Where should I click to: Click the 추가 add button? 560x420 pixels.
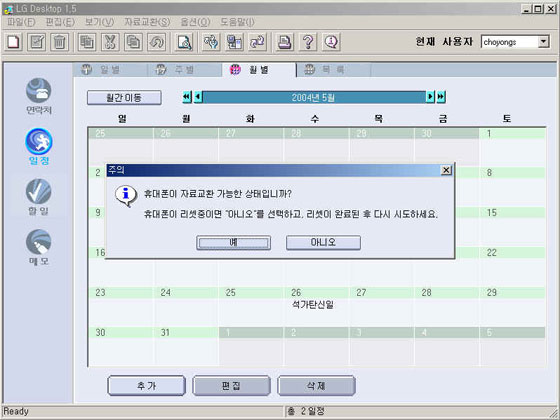click(146, 386)
